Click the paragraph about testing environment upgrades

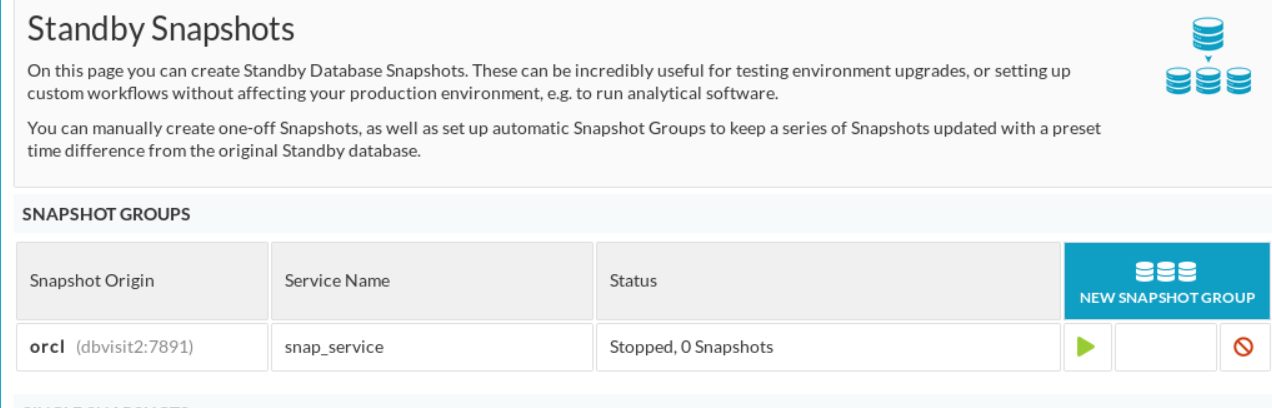click(555, 83)
